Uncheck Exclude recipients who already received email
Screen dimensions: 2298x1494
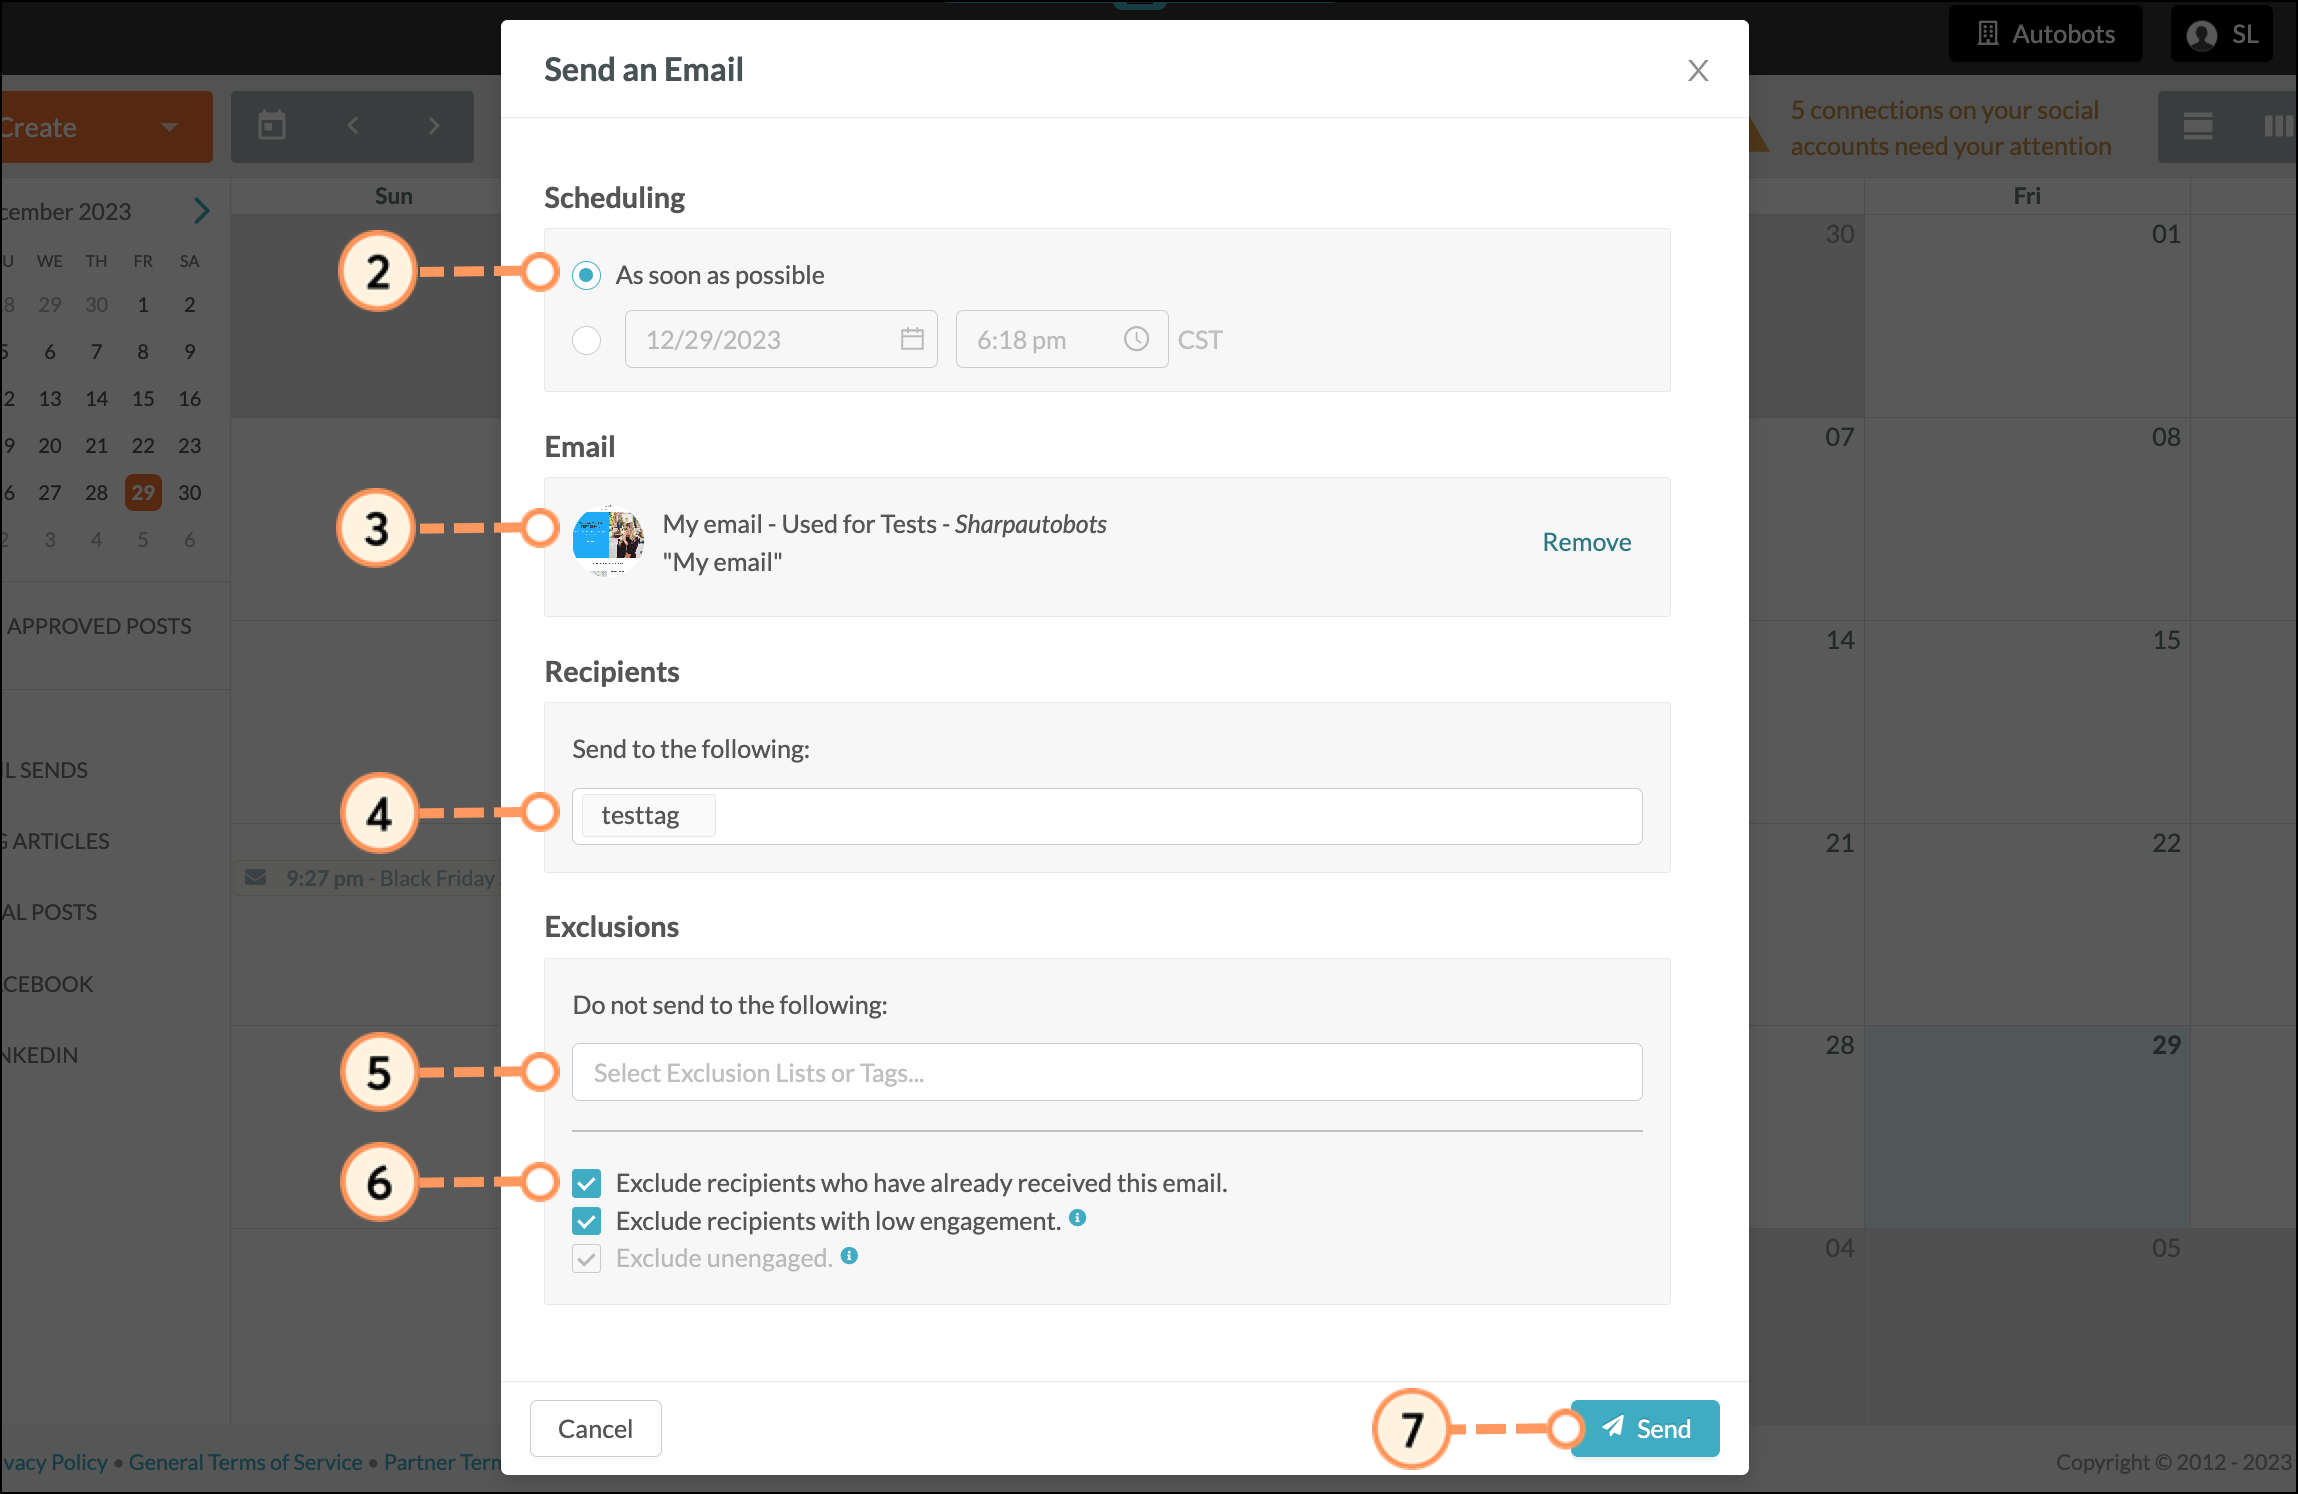pyautogui.click(x=587, y=1184)
